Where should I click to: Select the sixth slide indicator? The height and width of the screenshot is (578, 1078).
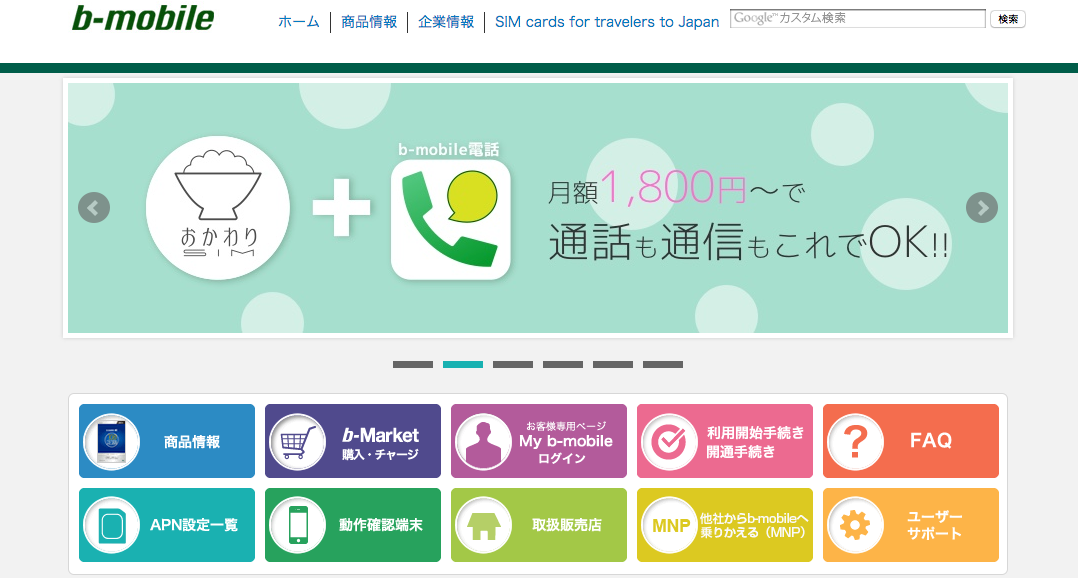tap(663, 364)
